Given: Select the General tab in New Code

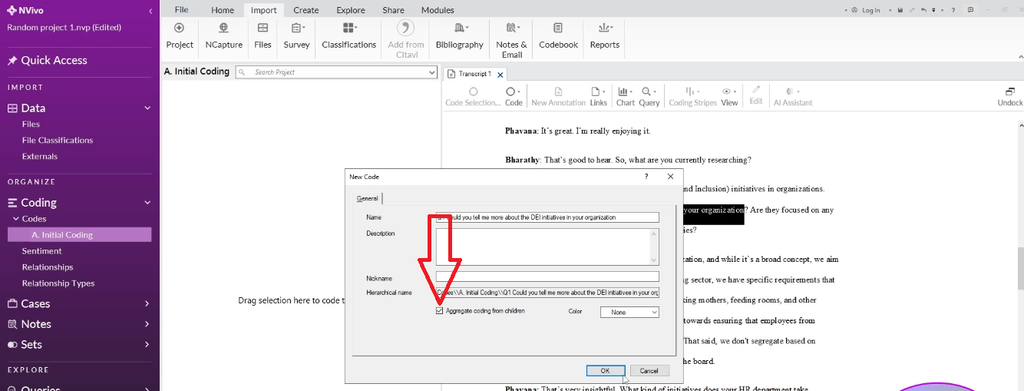Looking at the screenshot, I should point(368,198).
